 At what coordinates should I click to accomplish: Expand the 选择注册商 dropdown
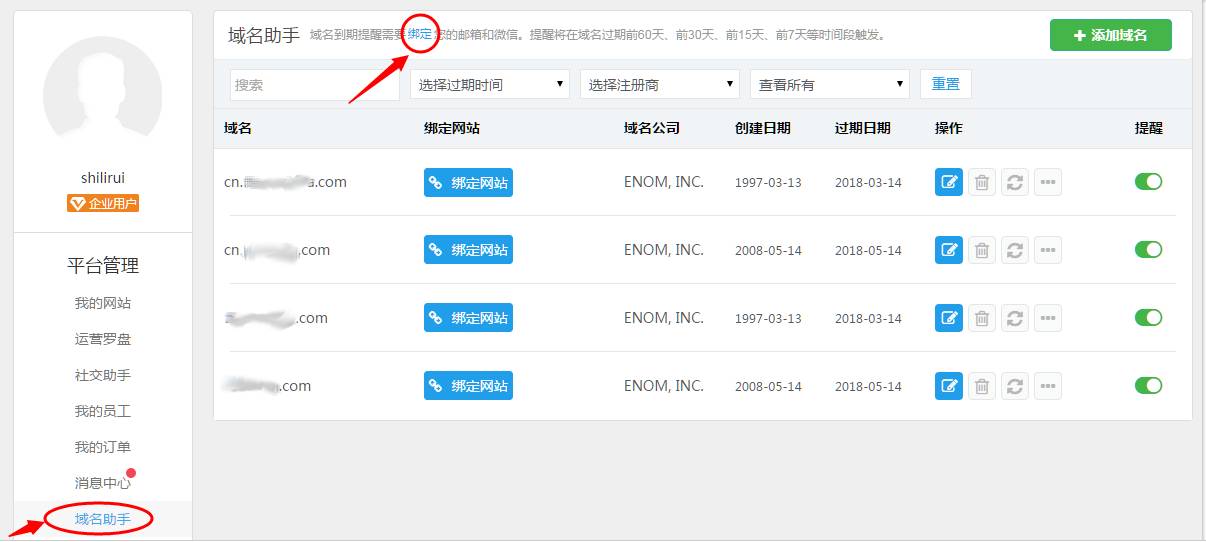(660, 85)
